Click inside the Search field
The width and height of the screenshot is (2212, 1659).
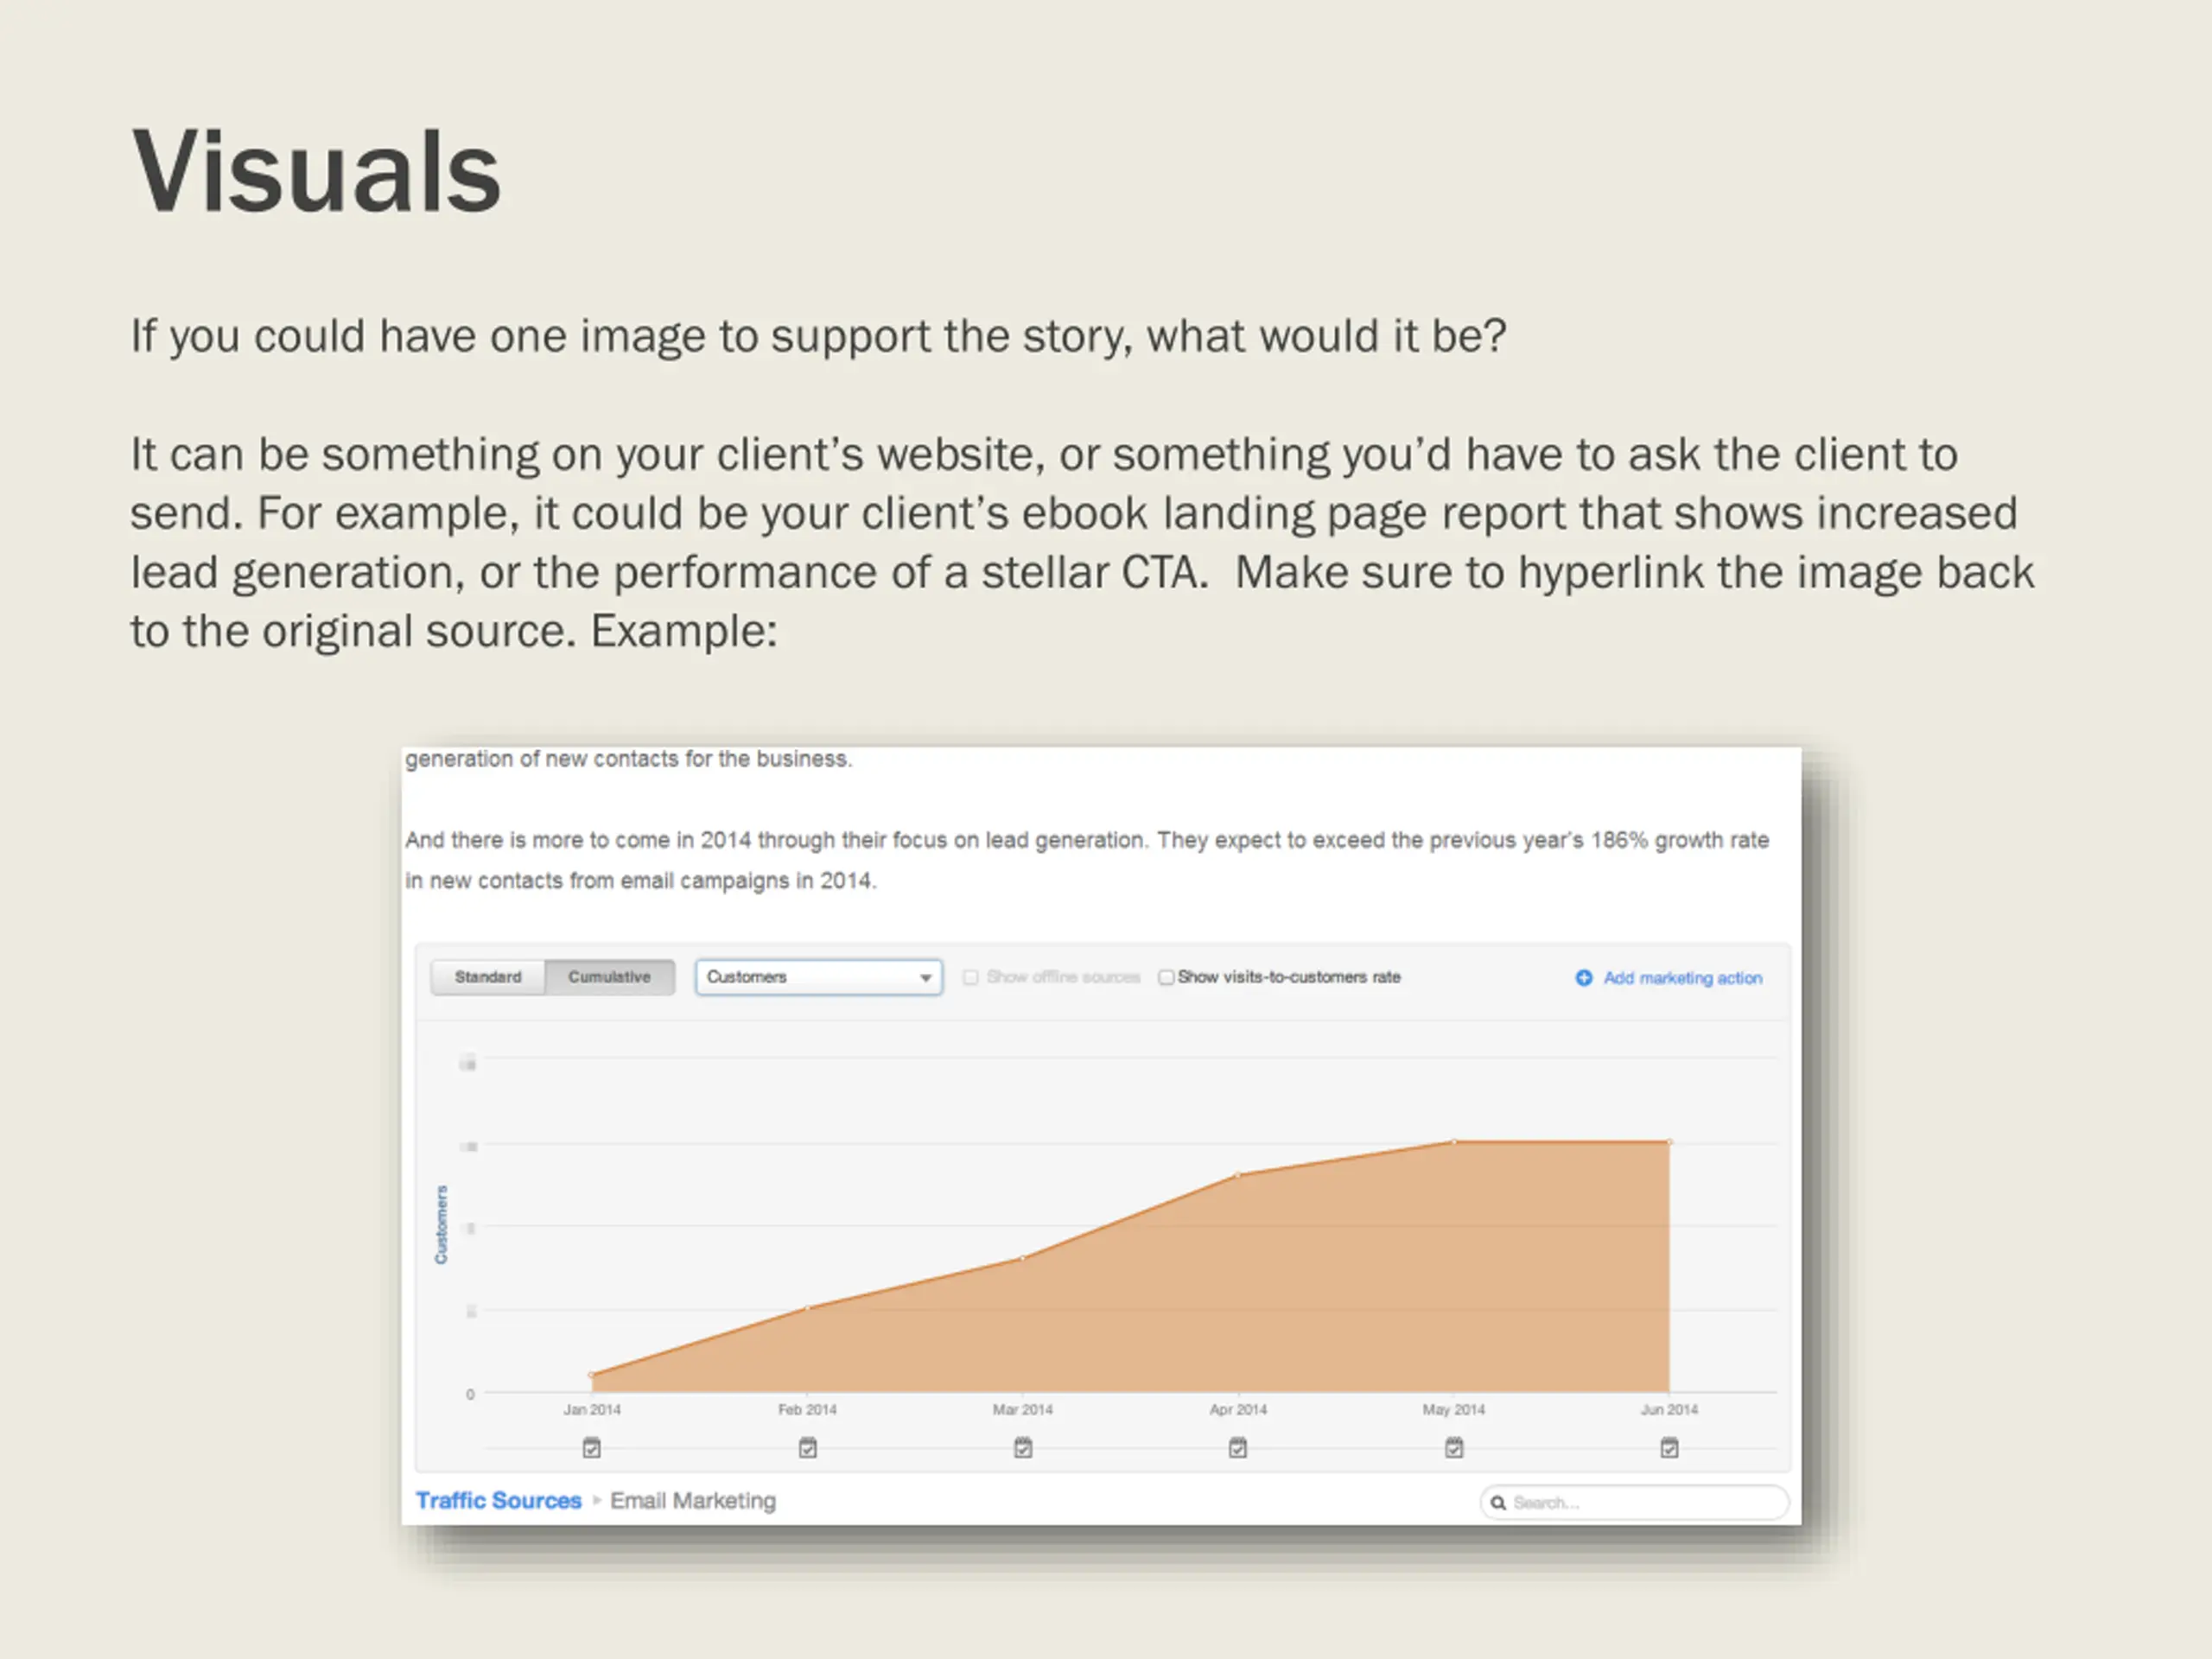coord(1634,1503)
